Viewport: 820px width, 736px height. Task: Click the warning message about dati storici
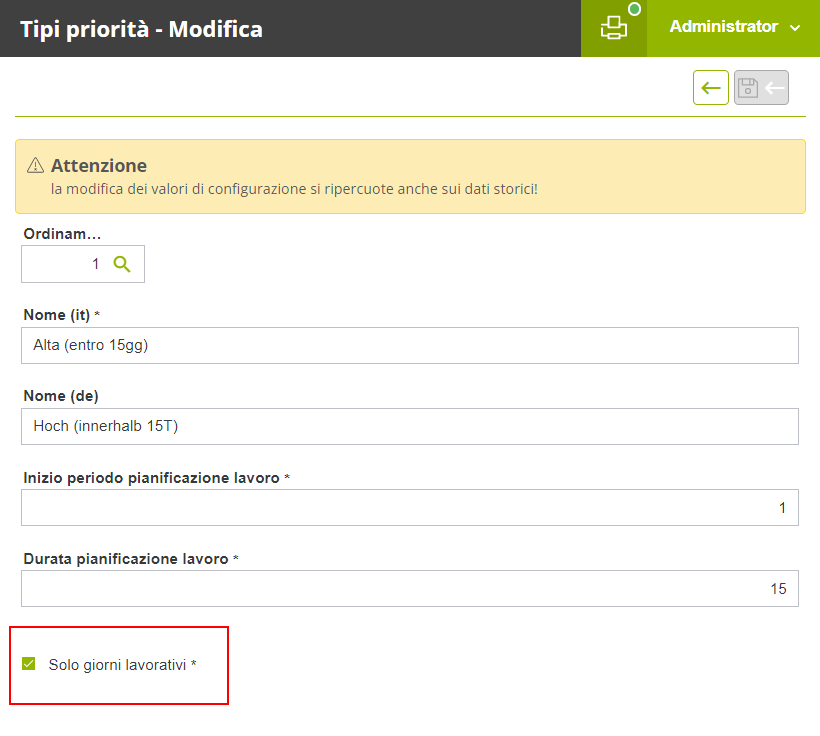(294, 188)
